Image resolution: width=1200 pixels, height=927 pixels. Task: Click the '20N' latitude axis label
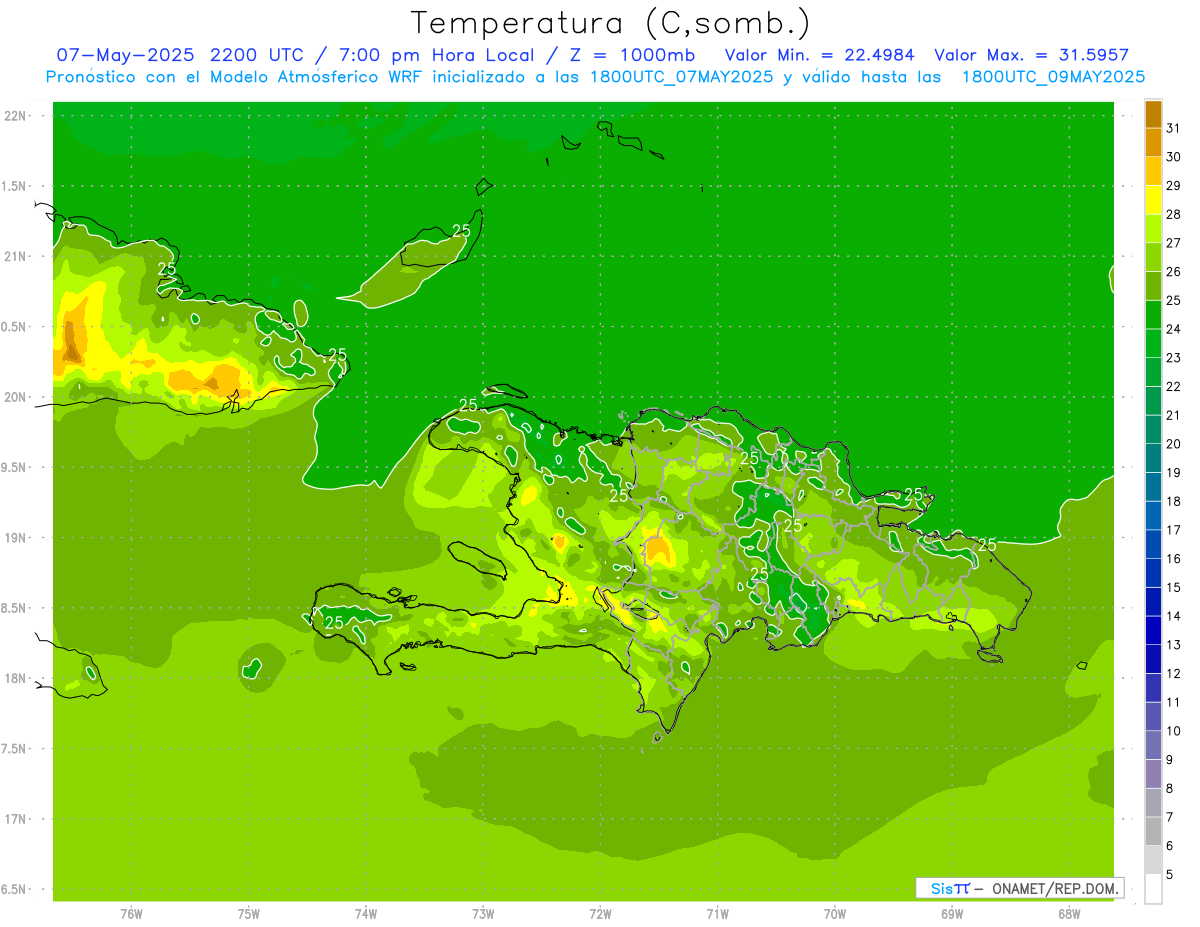pyautogui.click(x=15, y=397)
